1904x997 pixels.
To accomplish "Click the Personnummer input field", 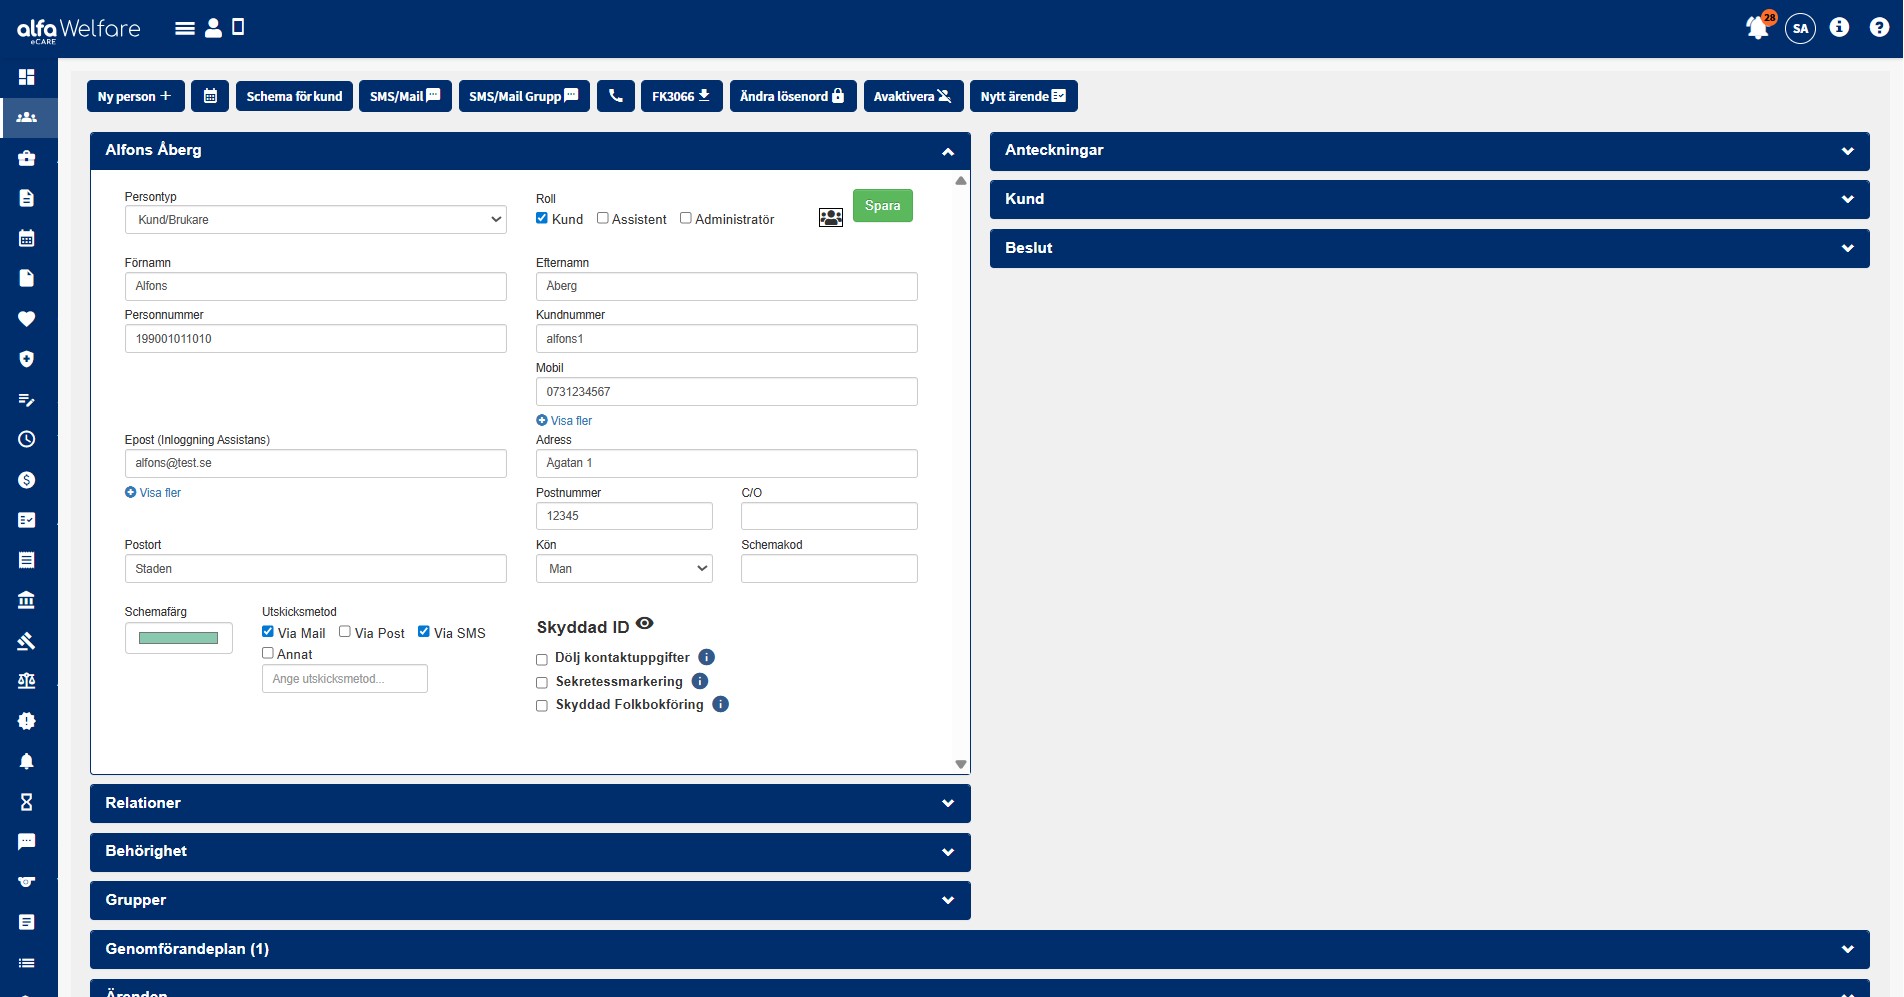I will 315,339.
